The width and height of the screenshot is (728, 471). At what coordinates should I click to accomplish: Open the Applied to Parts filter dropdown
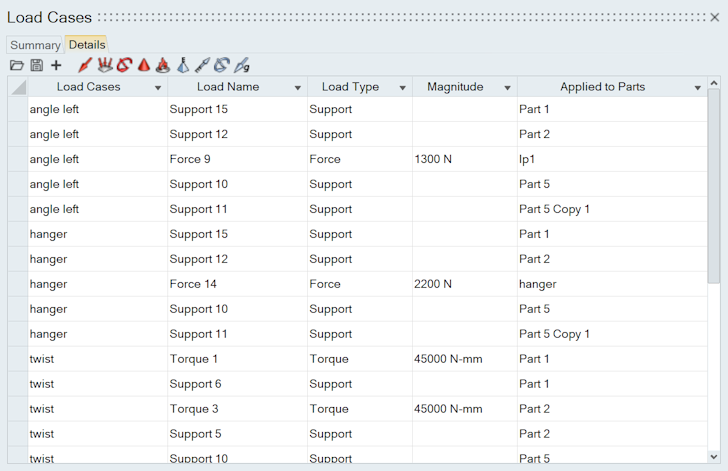coord(698,88)
